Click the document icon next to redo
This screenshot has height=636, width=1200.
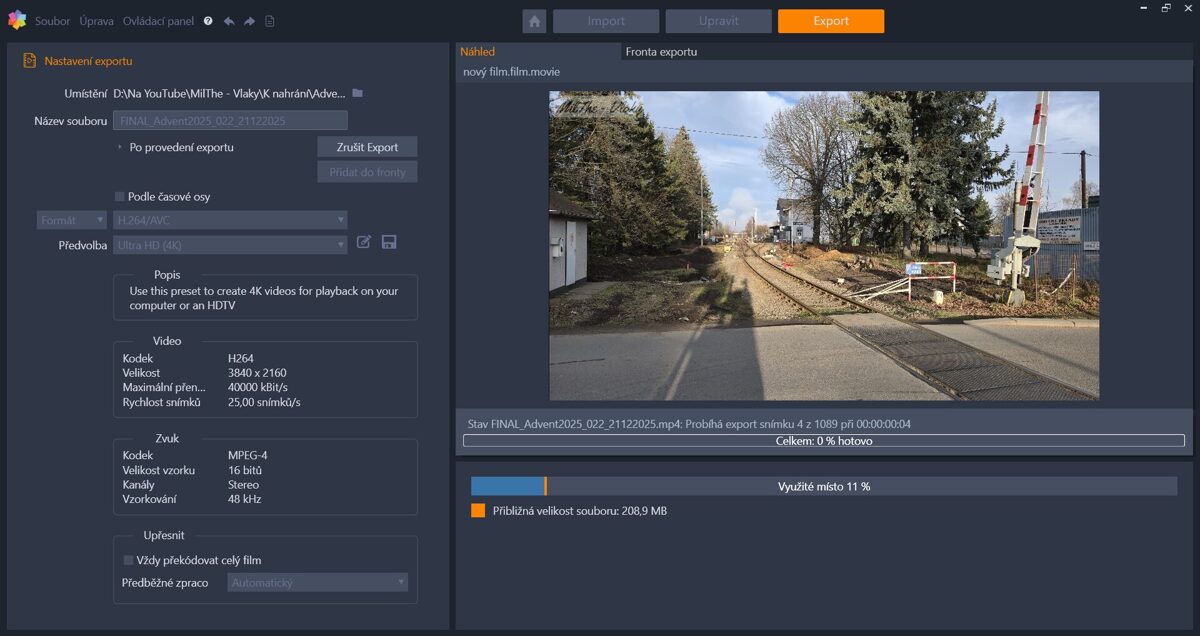270,21
